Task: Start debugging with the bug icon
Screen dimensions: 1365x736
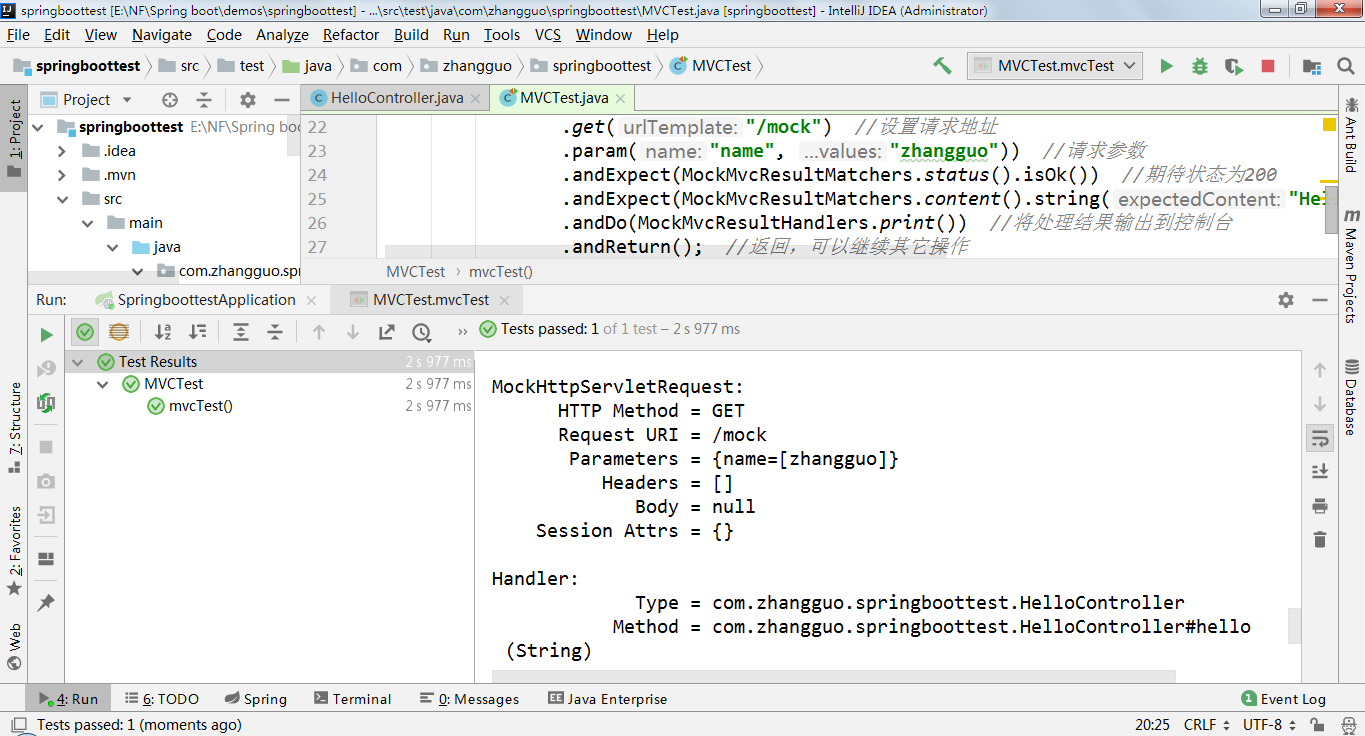Action: pos(1200,66)
